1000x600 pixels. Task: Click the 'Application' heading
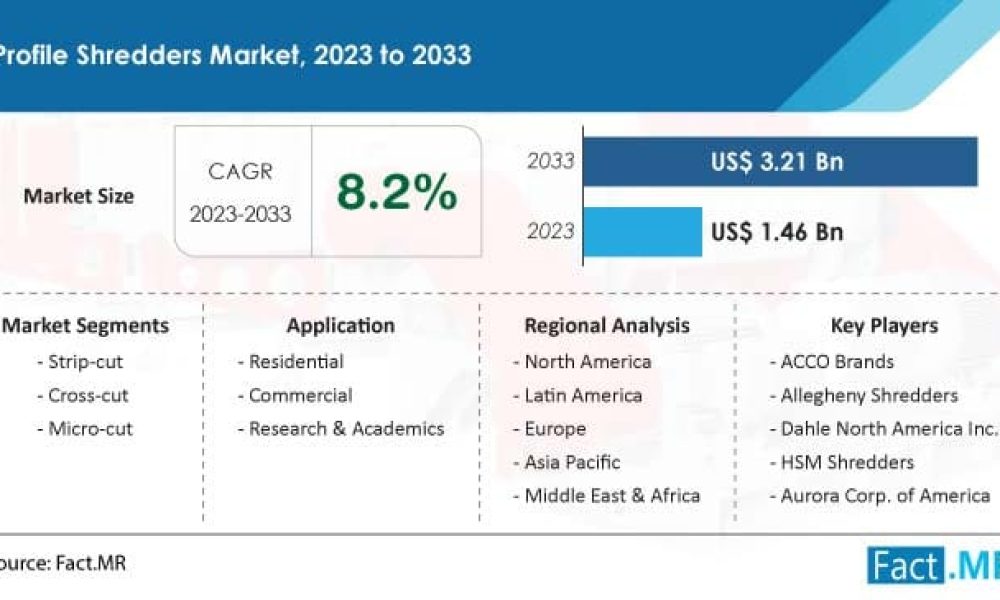point(341,326)
